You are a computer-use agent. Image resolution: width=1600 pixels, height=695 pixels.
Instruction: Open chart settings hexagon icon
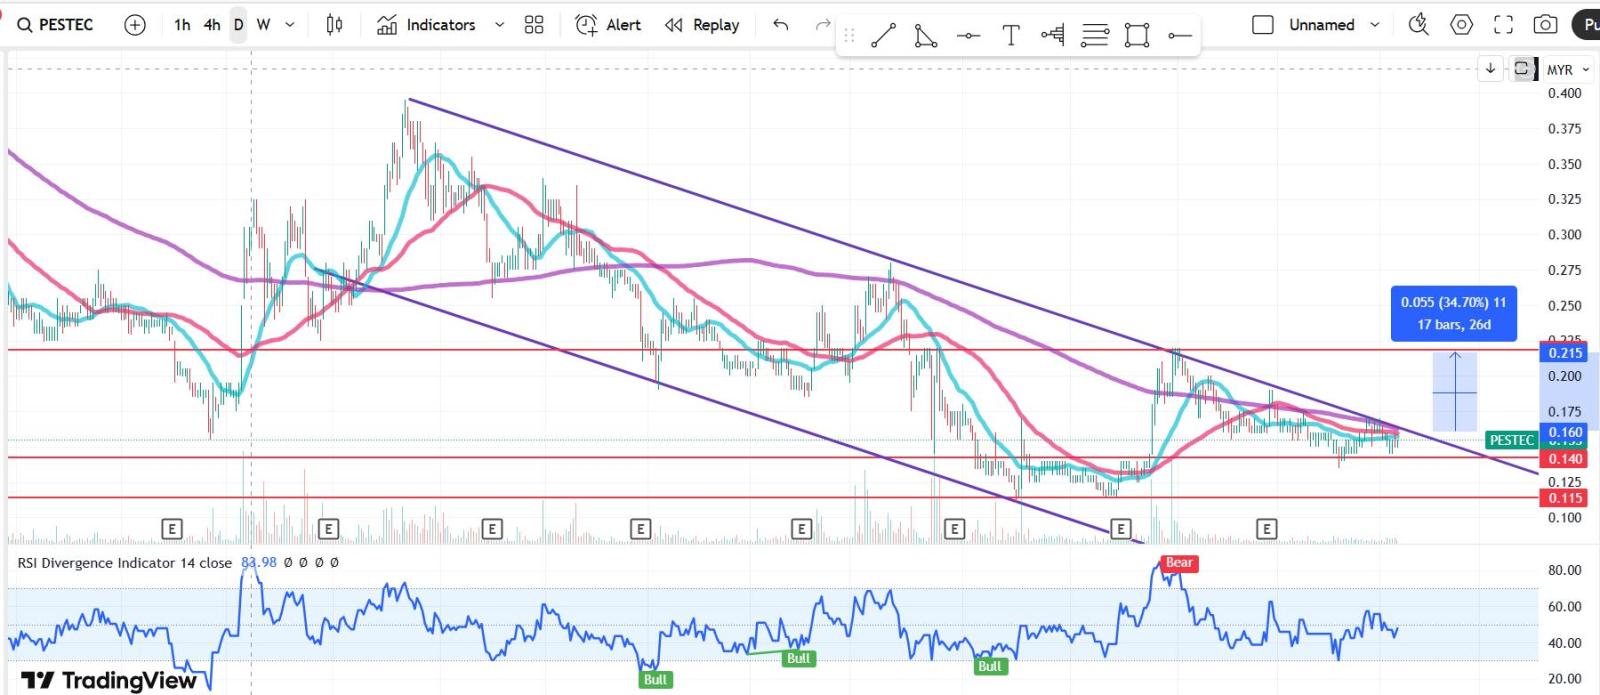1461,25
